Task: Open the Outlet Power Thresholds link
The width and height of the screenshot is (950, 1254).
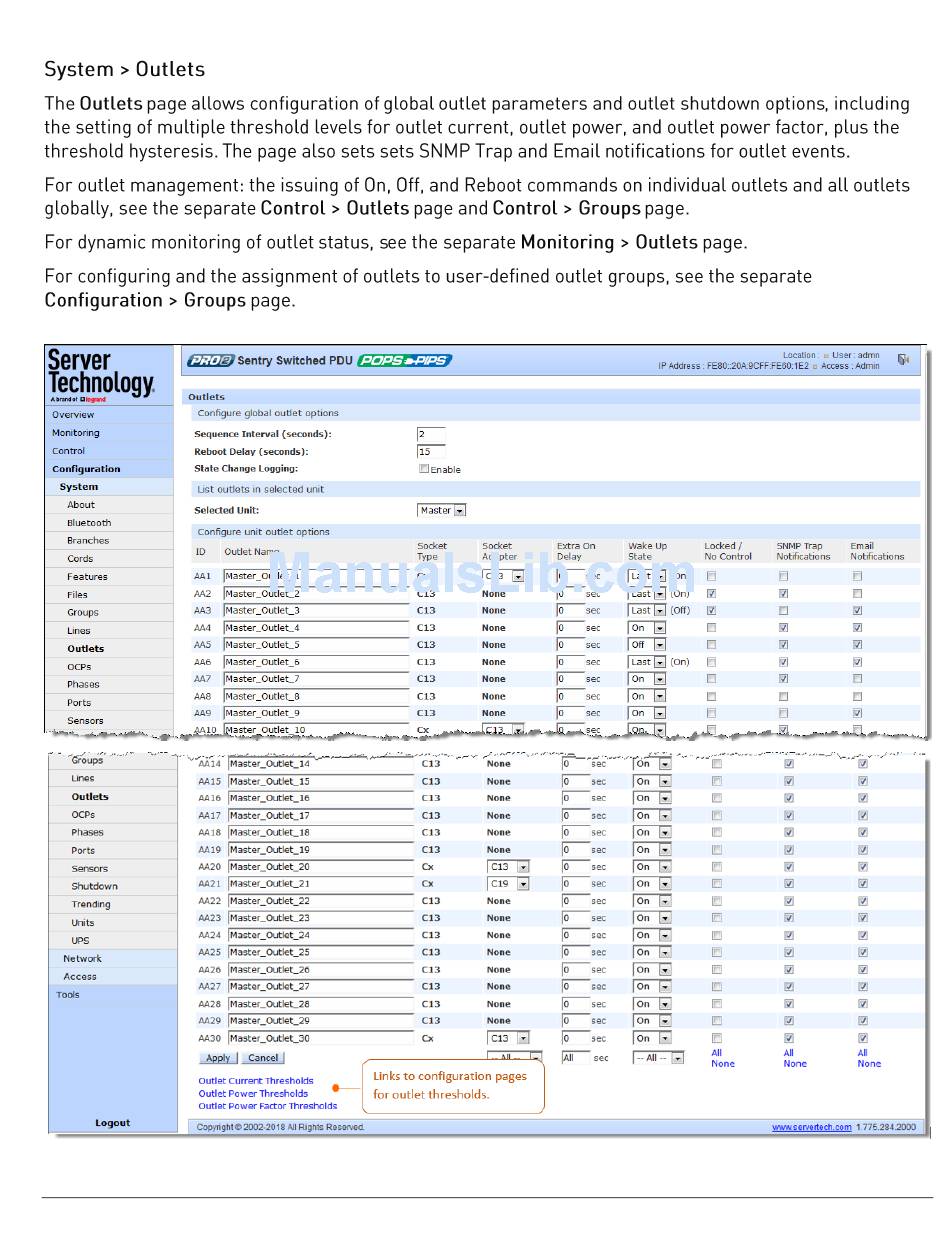Action: click(x=253, y=1093)
